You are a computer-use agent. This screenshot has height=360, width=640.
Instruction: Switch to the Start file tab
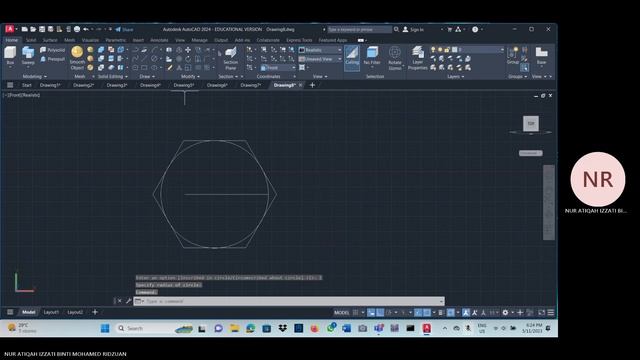click(x=27, y=85)
